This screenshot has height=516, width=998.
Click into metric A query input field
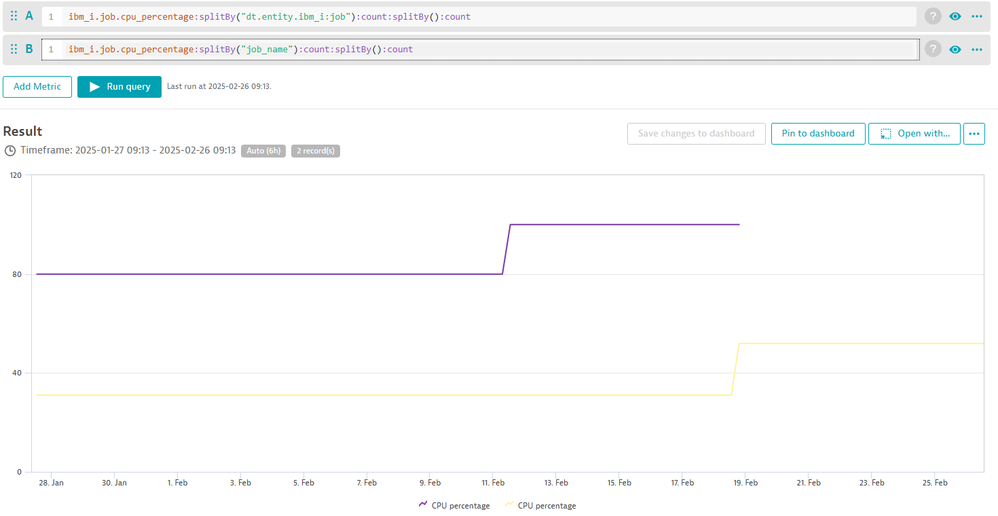490,16
